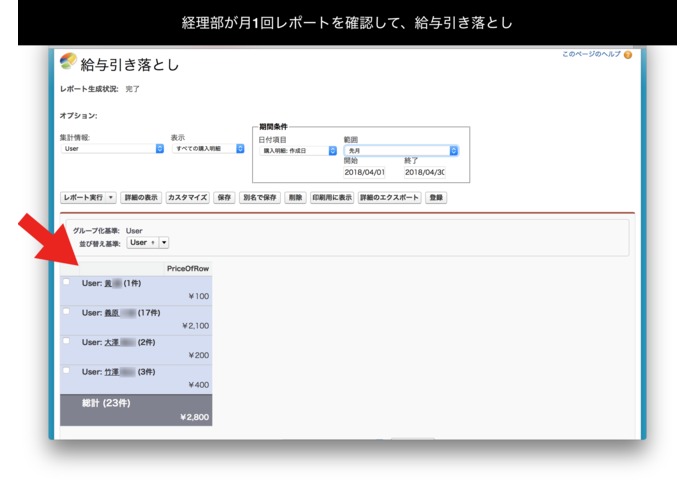Open the 竹澤 user link
The width and height of the screenshot is (695, 494).
pyautogui.click(x=120, y=372)
